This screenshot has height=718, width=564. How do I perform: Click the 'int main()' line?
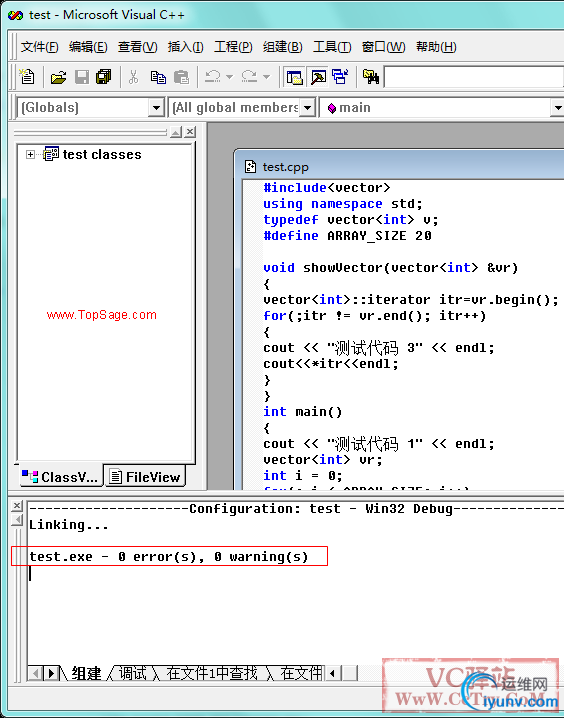pyautogui.click(x=303, y=412)
